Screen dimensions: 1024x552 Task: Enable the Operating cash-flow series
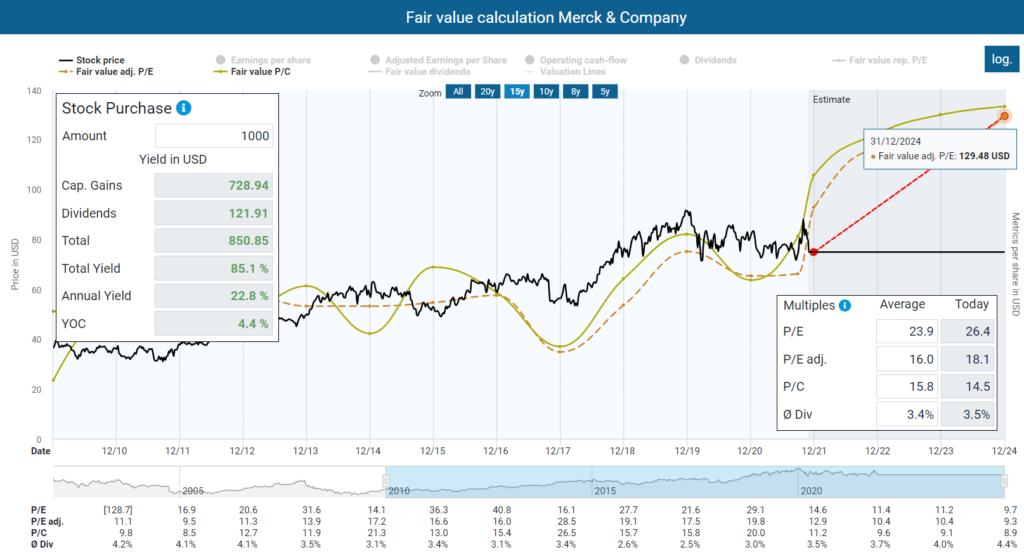coord(575,60)
